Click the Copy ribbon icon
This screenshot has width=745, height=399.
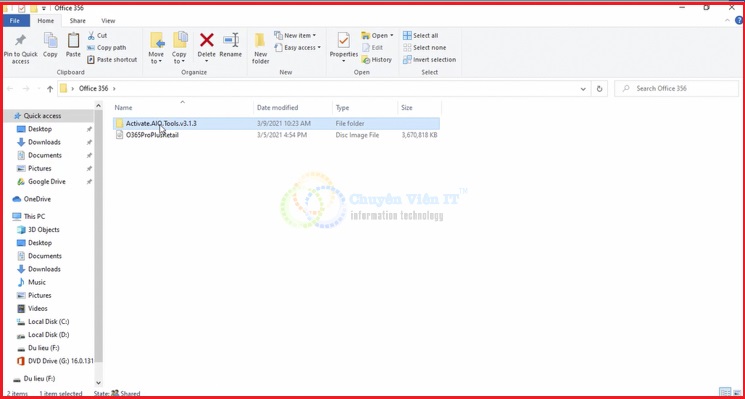point(50,41)
